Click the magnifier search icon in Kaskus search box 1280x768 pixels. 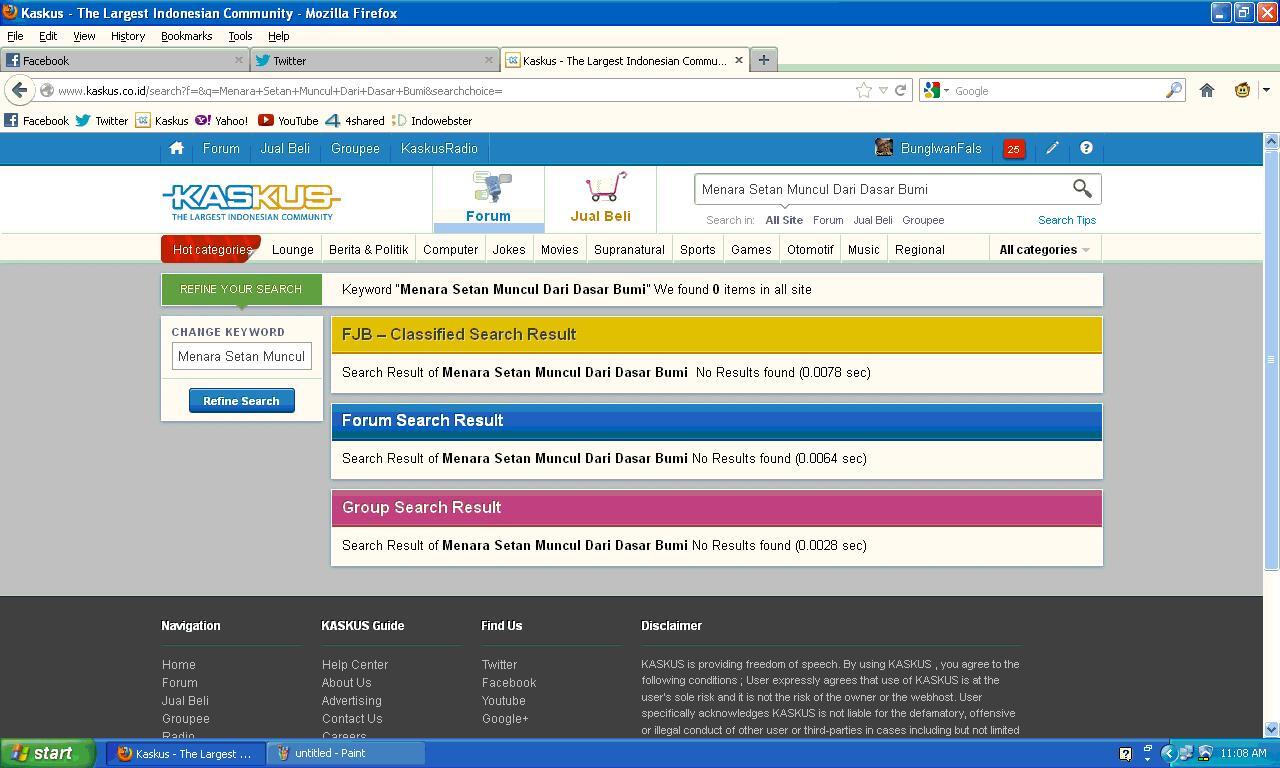pos(1082,188)
